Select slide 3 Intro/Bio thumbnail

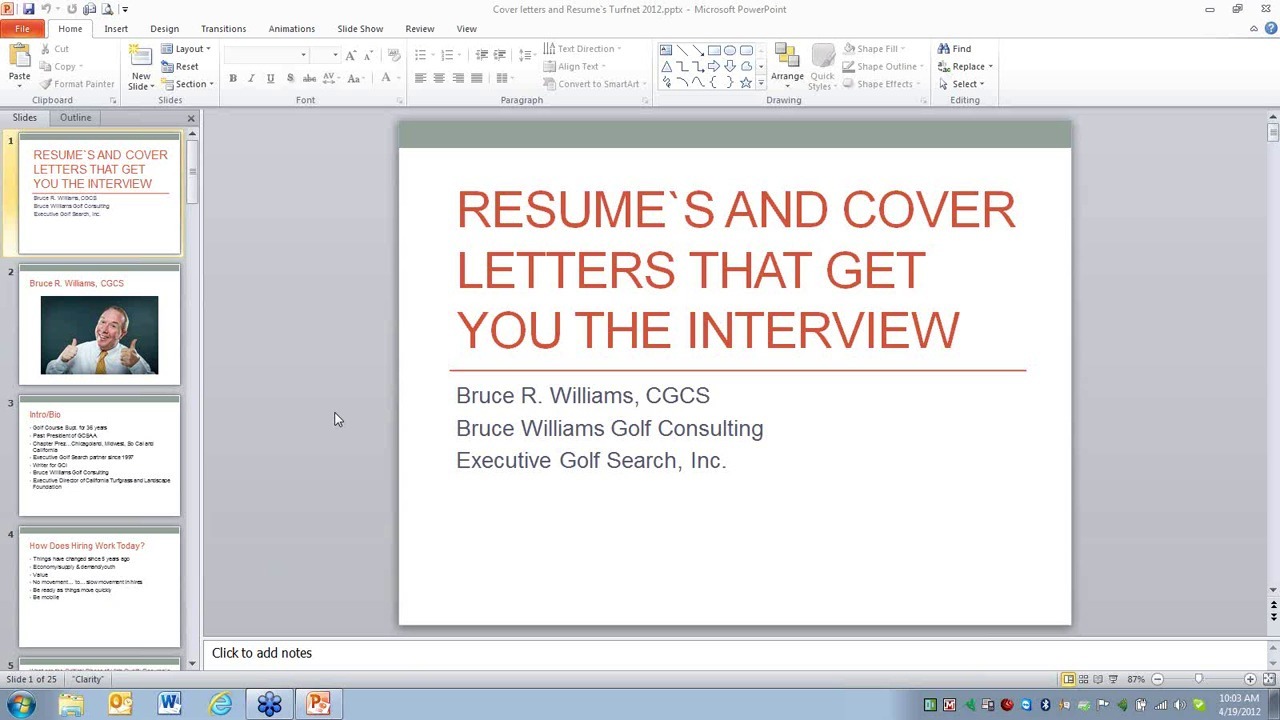(99, 456)
